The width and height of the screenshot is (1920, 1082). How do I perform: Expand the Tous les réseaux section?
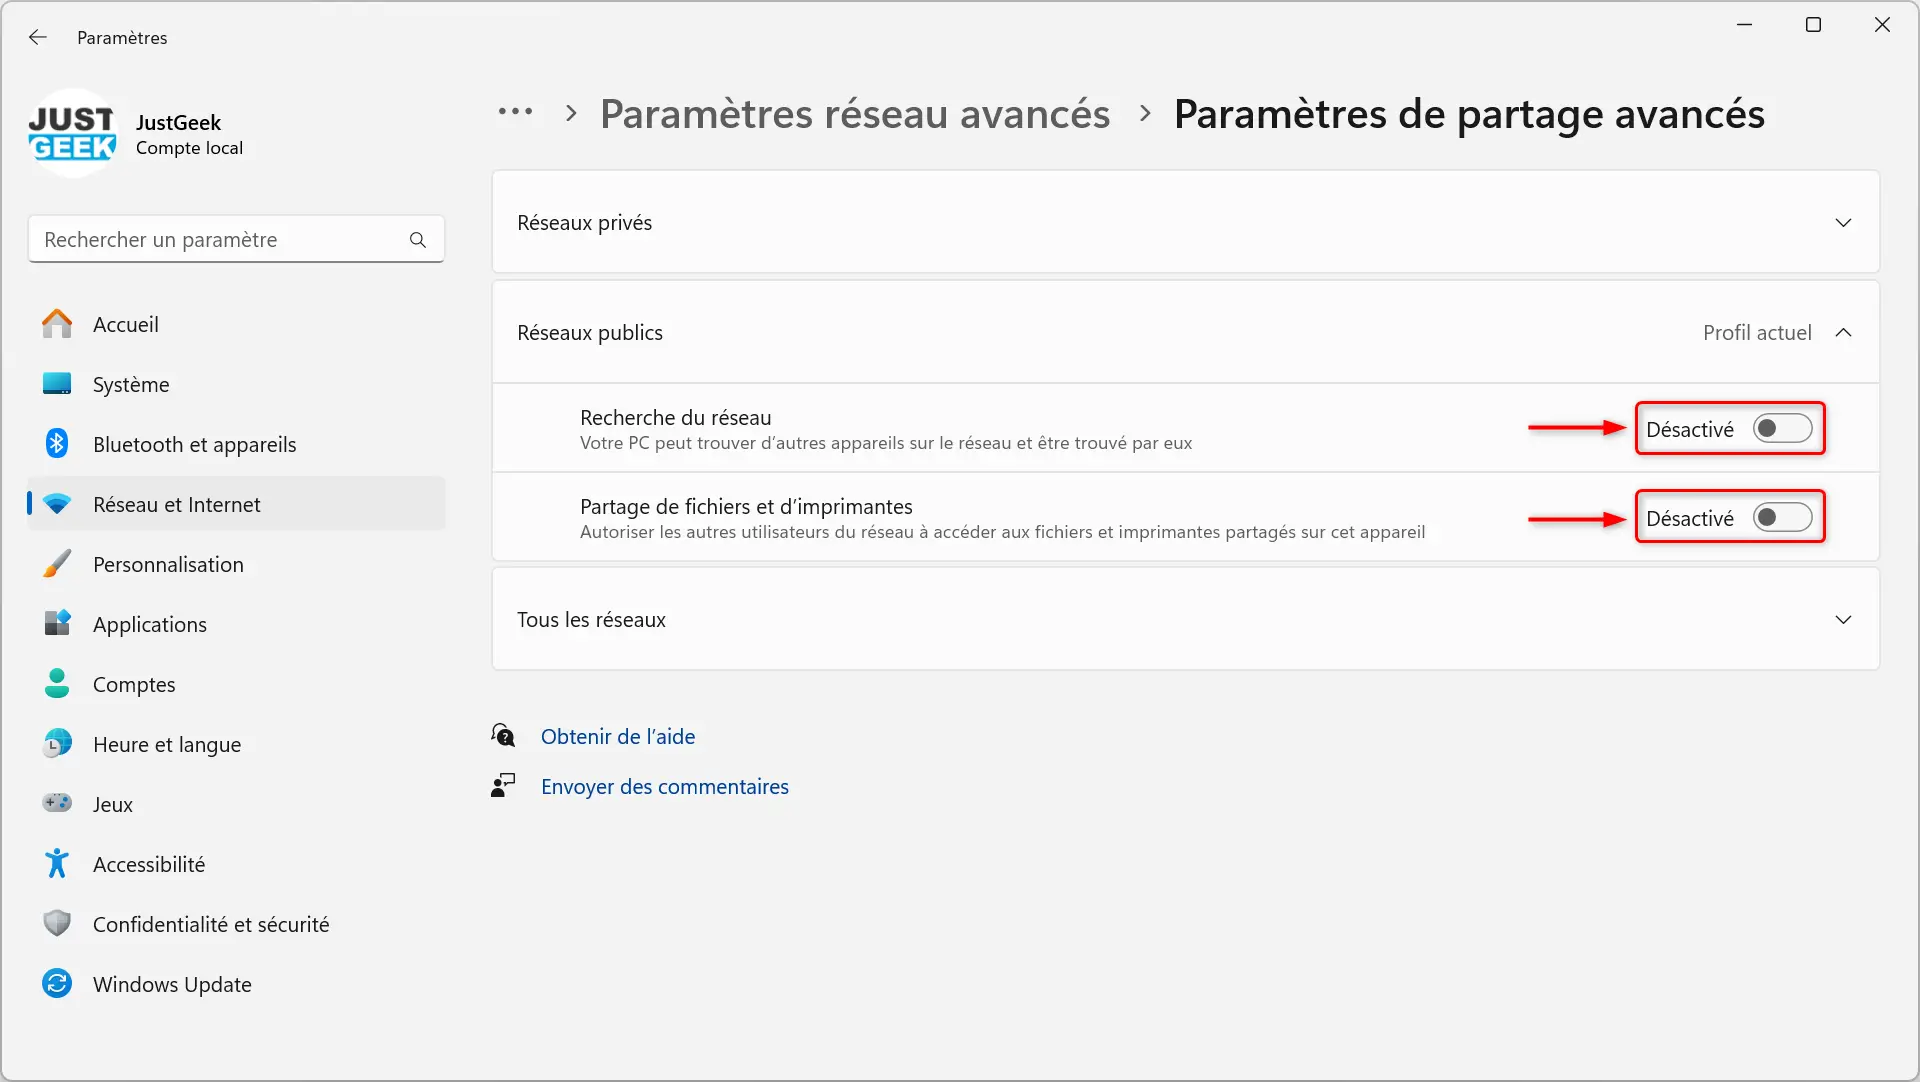(x=1844, y=619)
